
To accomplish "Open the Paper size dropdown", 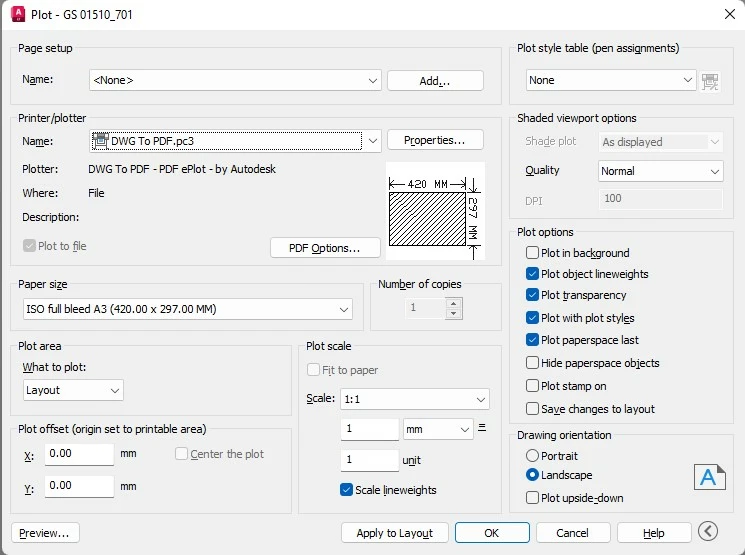I will coord(188,309).
